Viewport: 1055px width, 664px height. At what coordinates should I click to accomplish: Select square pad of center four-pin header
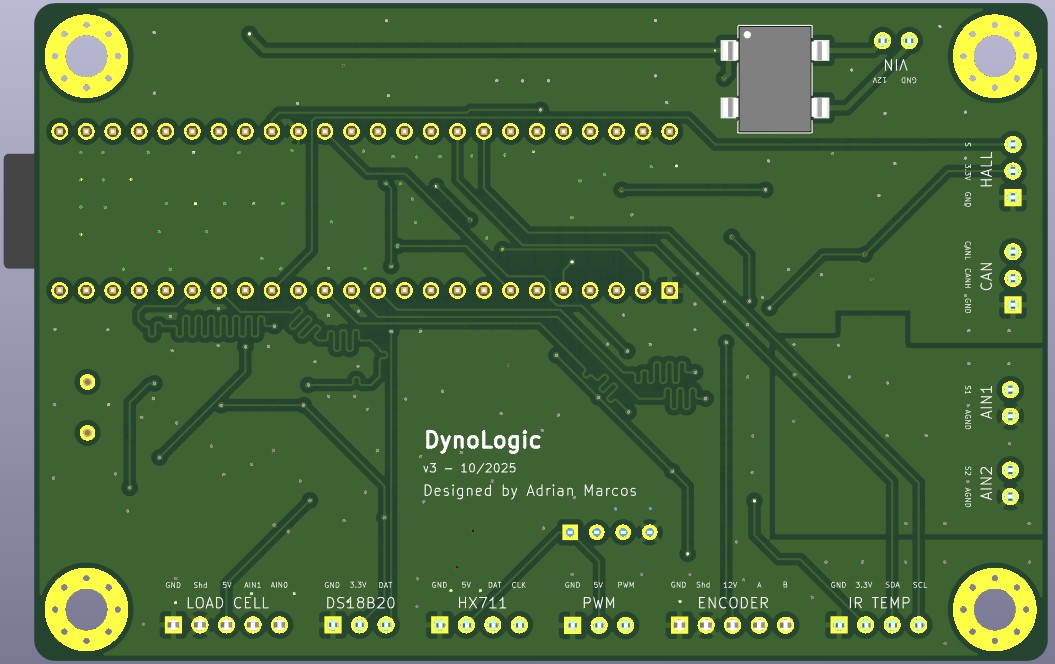pos(569,532)
